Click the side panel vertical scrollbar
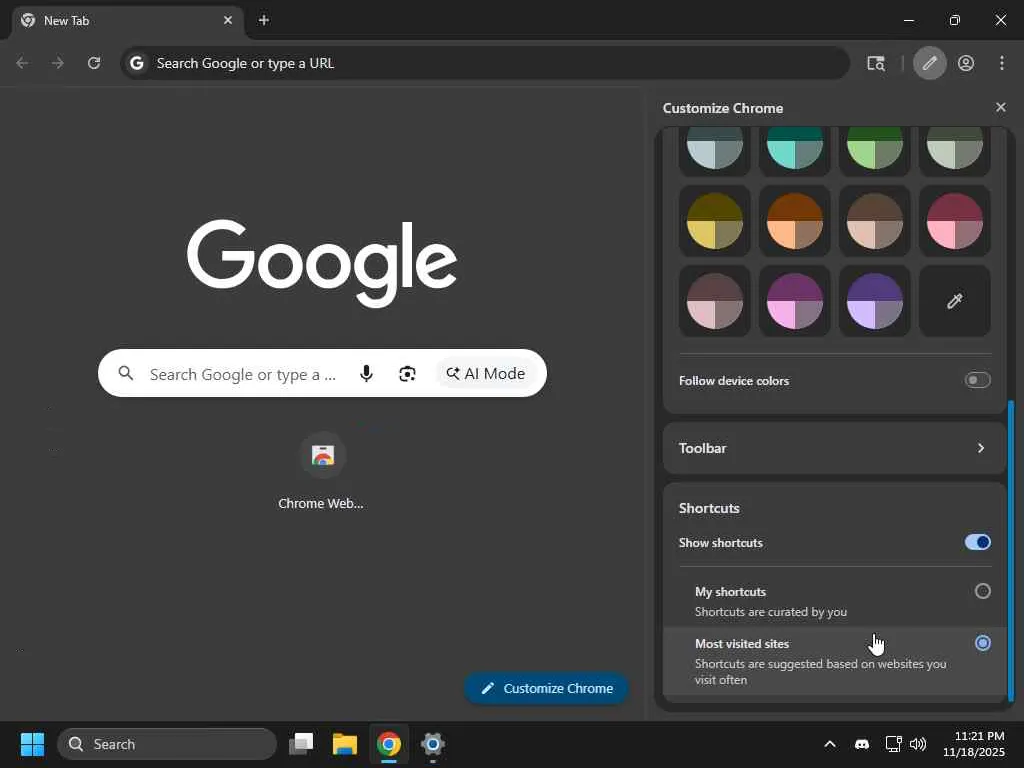The width and height of the screenshot is (1024, 768). pos(1011,550)
